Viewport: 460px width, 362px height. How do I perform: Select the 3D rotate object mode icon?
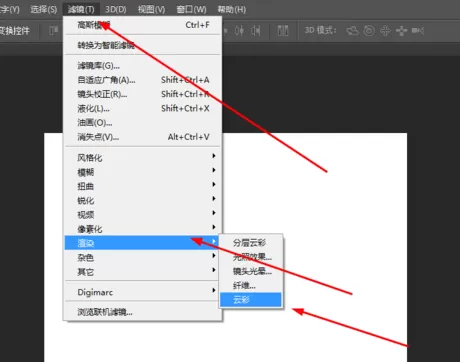[x=352, y=31]
